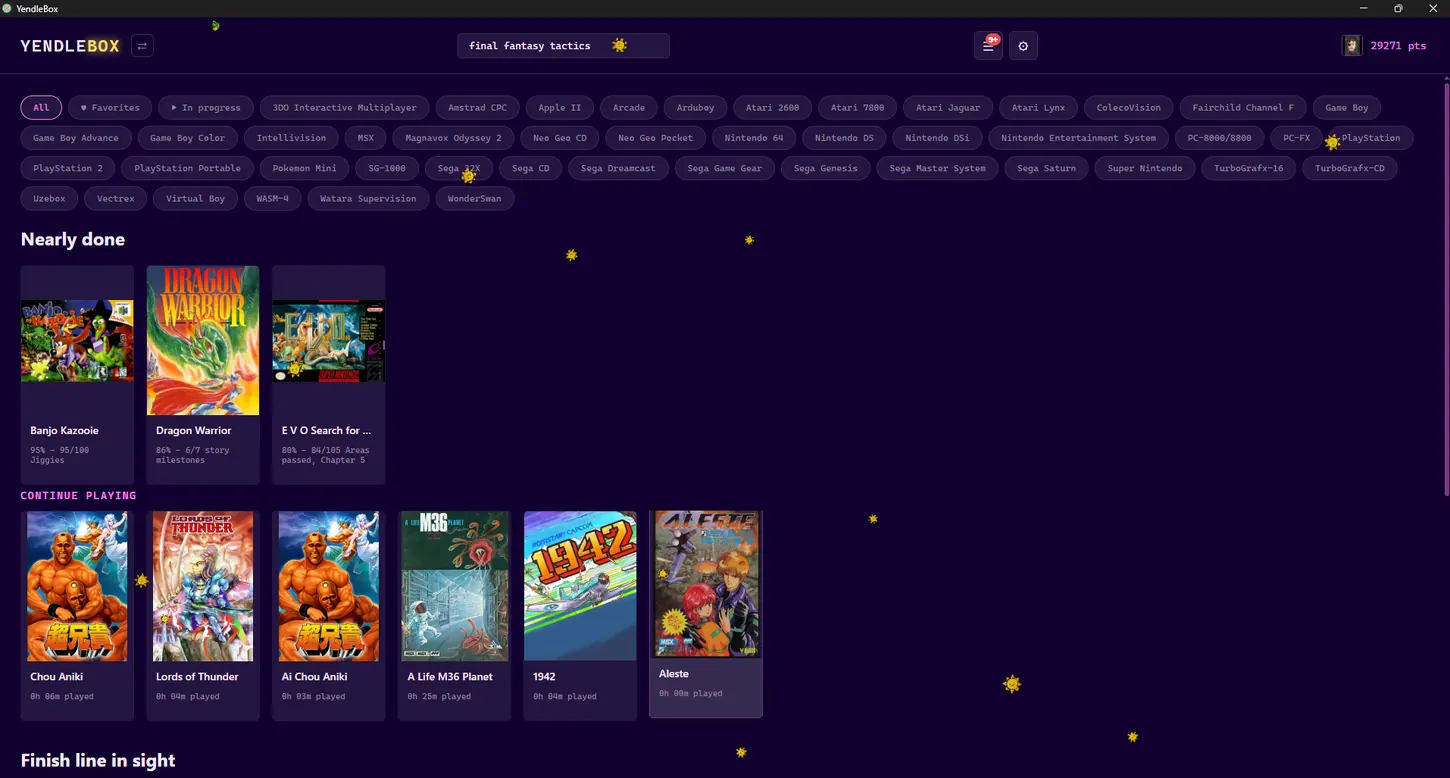Show In progress games
This screenshot has height=778, width=1450.
click(206, 108)
